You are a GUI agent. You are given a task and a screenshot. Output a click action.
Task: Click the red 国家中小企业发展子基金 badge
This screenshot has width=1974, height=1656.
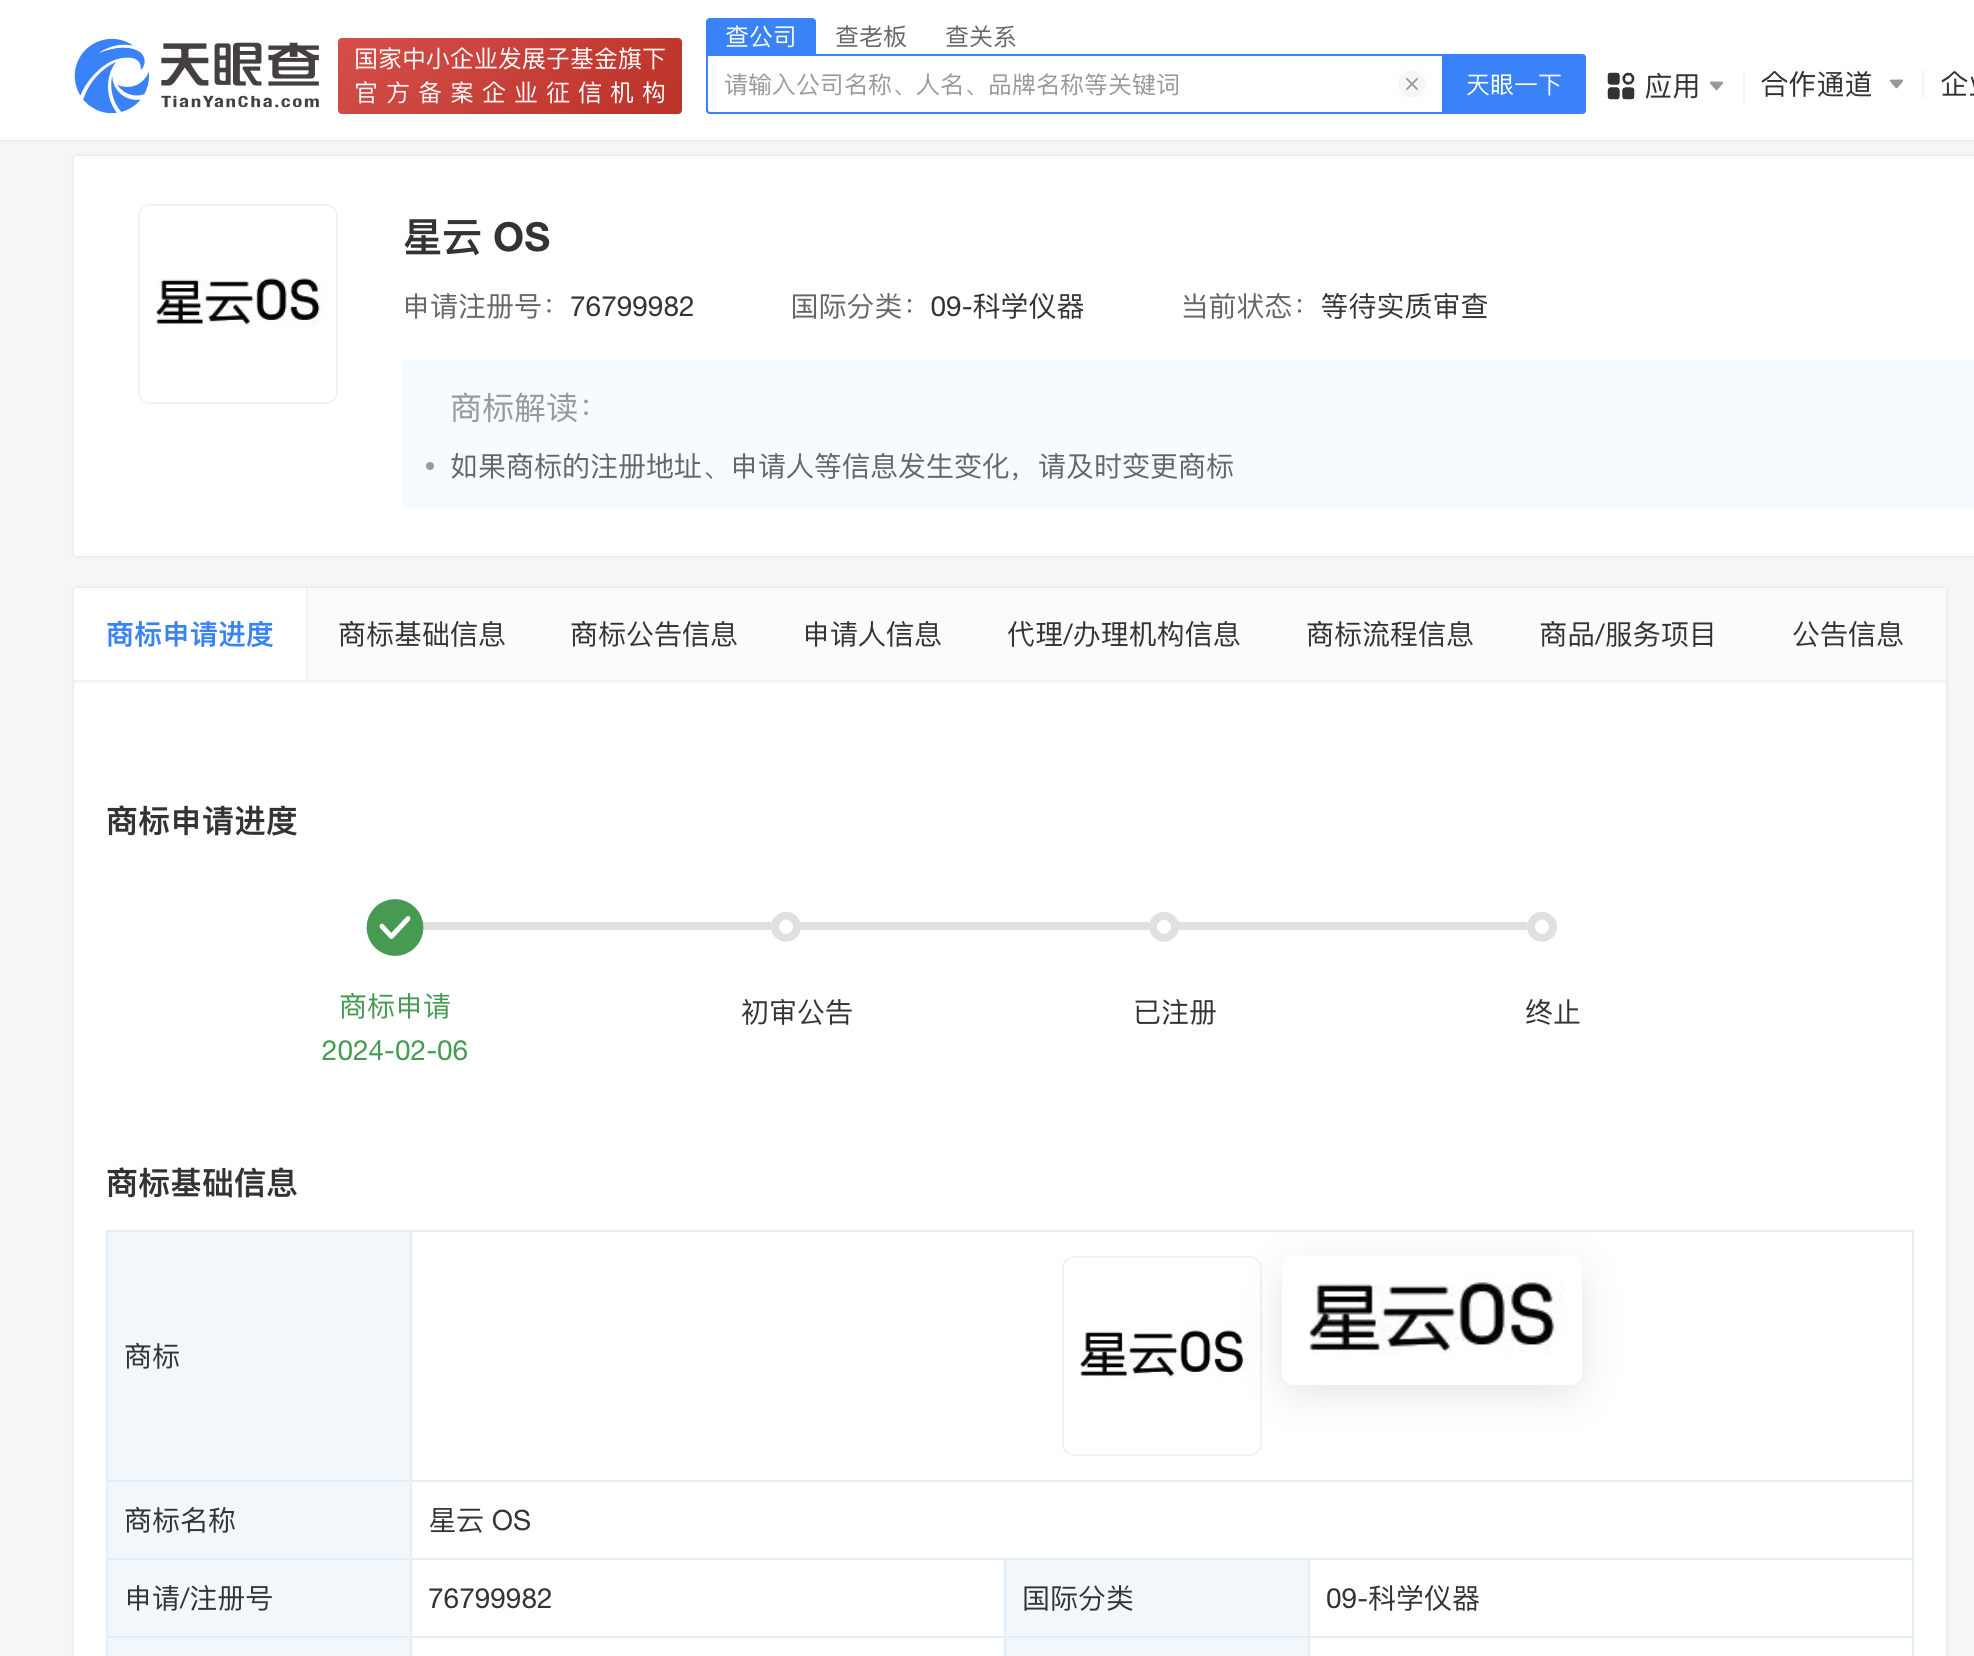pos(510,76)
